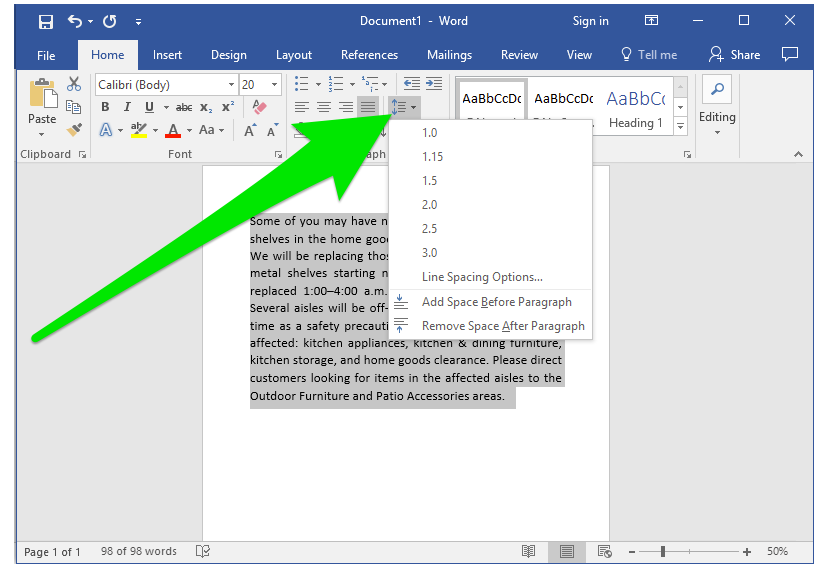Open Read Mode view in status bar

tap(528, 551)
